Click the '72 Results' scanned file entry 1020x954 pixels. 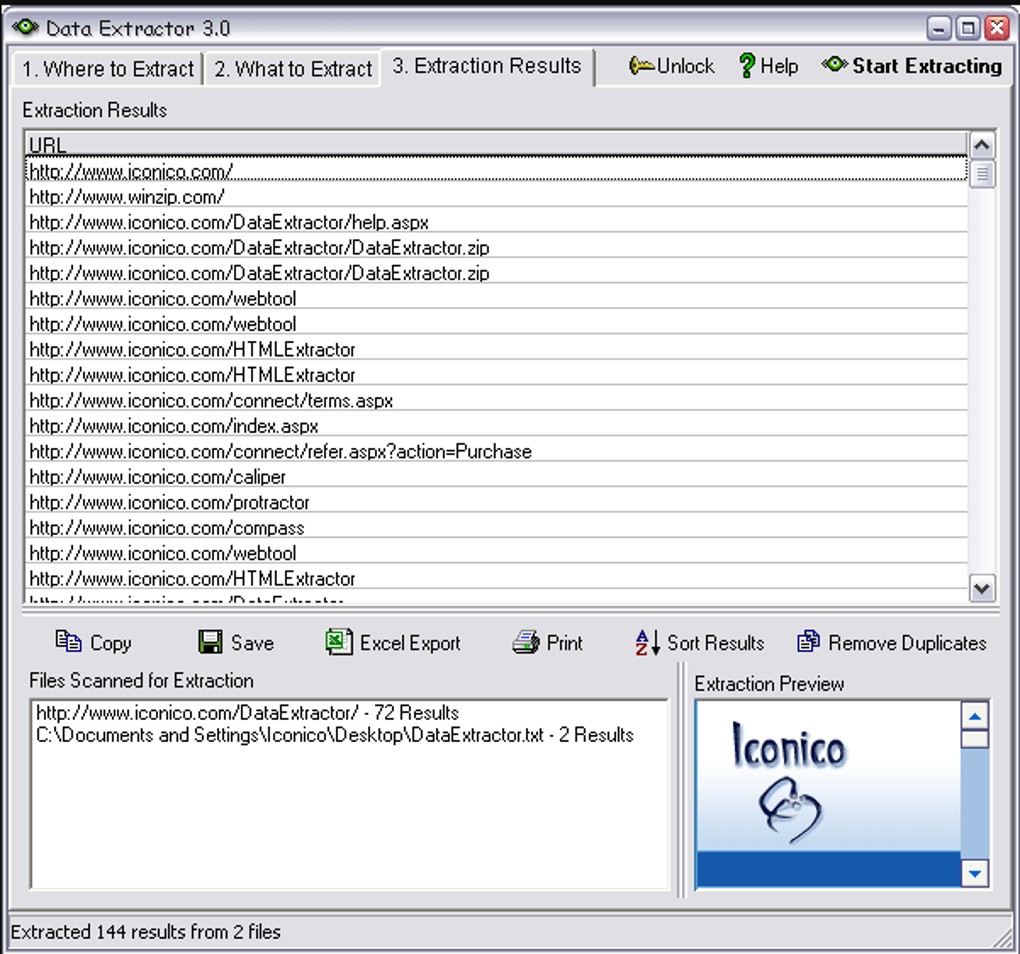tap(247, 713)
